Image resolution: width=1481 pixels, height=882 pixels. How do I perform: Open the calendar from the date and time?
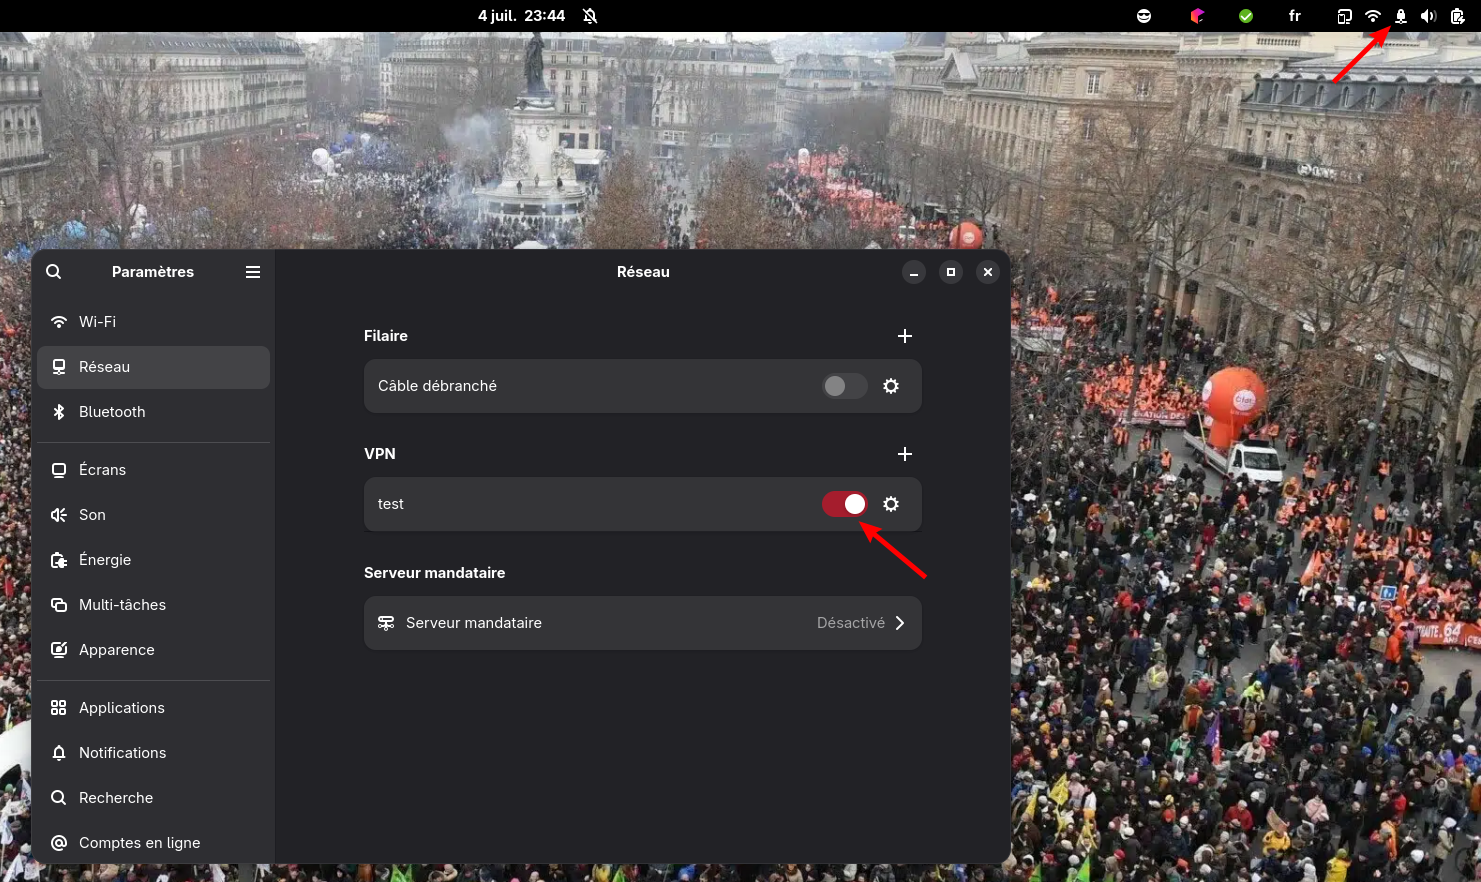(x=522, y=16)
